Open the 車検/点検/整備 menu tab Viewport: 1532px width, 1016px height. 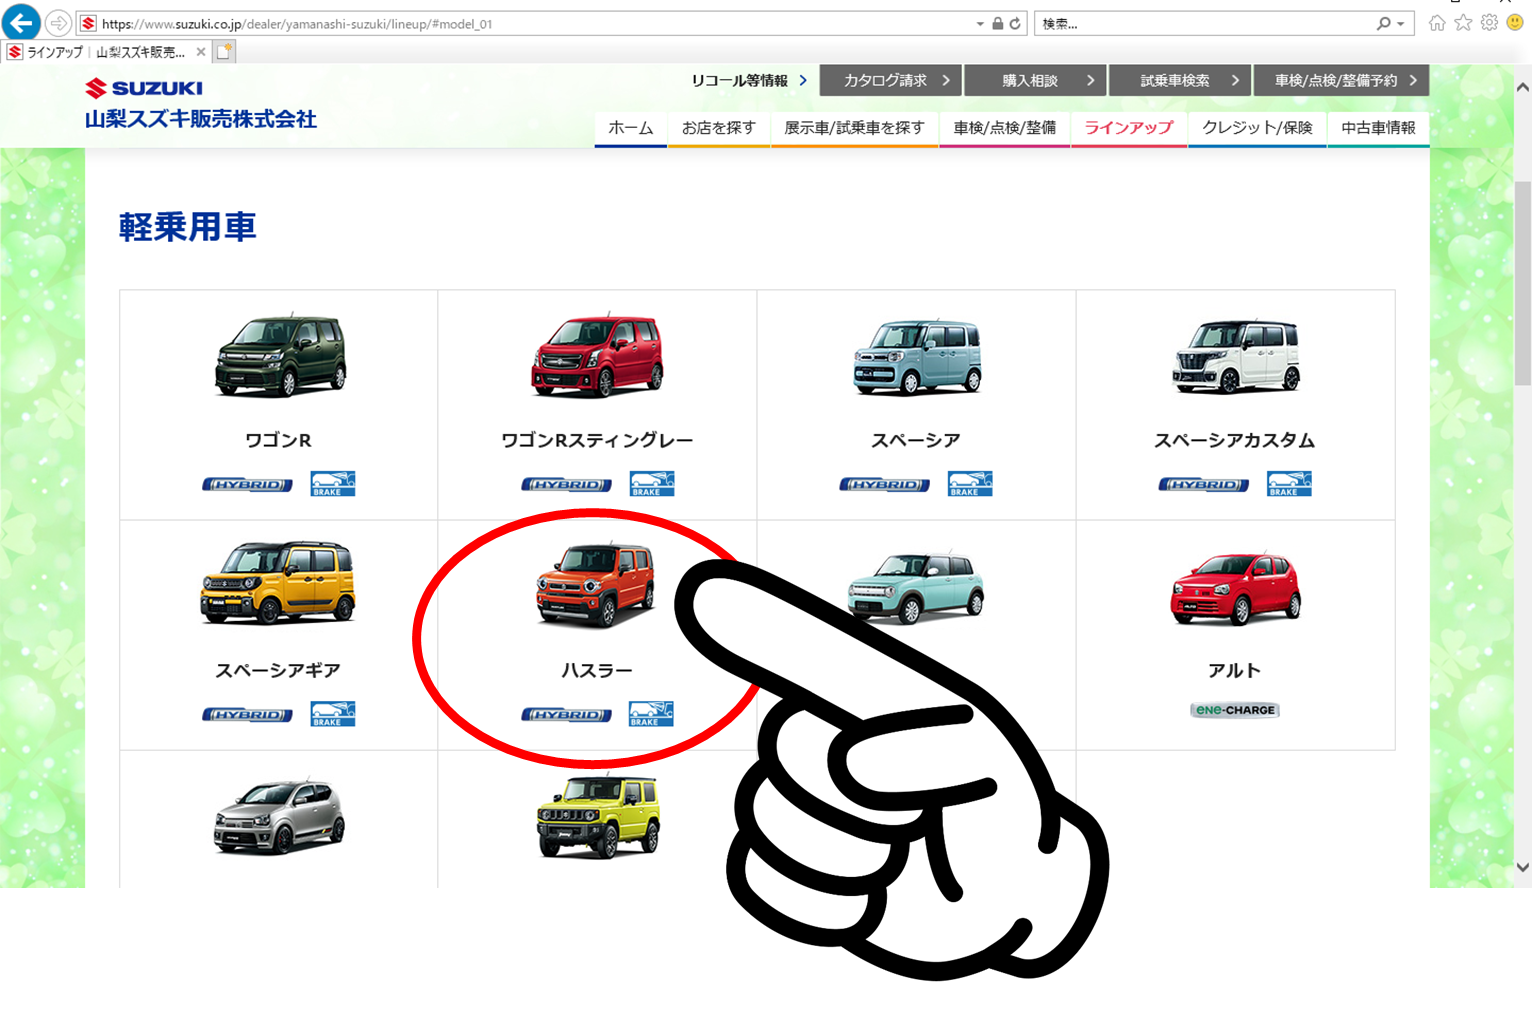(x=1005, y=128)
